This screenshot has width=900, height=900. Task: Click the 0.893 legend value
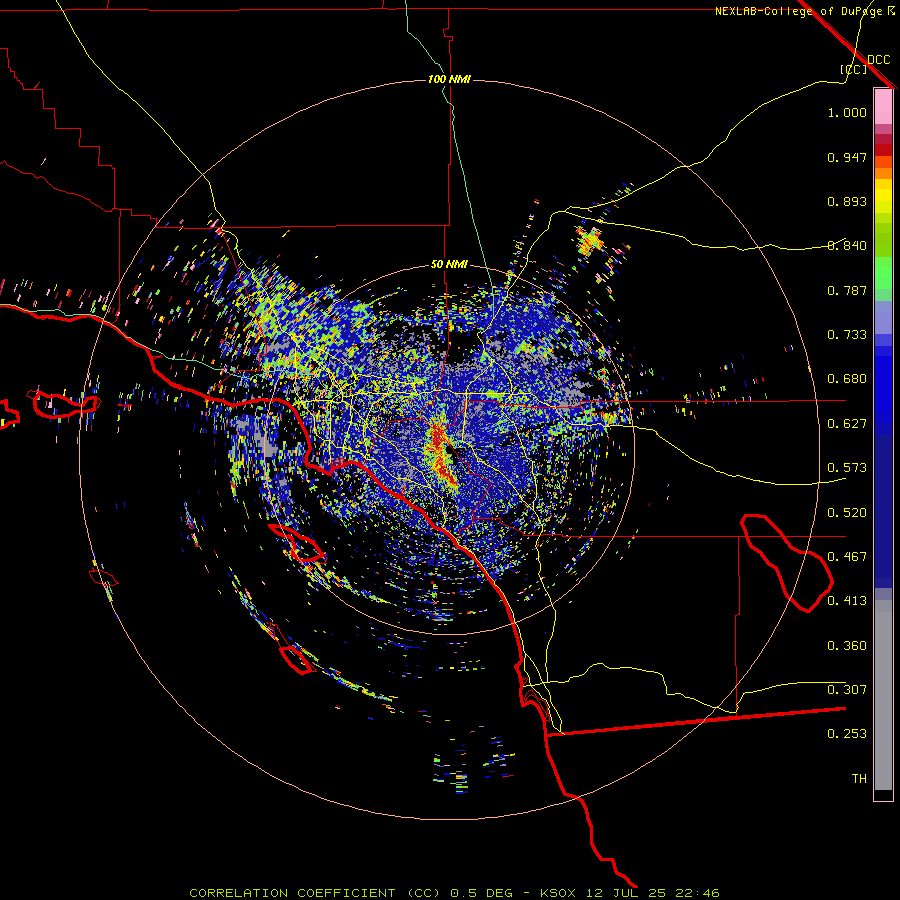click(847, 201)
